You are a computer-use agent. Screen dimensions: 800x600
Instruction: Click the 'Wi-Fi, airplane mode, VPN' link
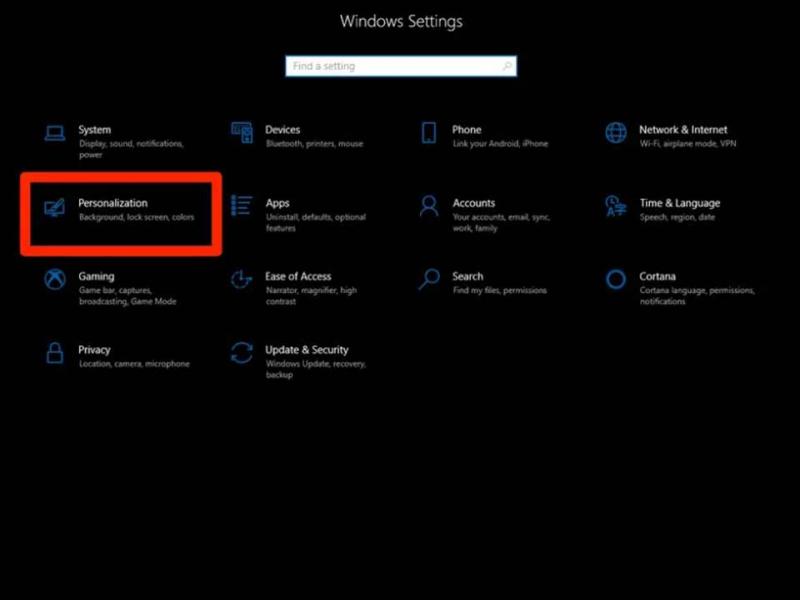tap(690, 143)
